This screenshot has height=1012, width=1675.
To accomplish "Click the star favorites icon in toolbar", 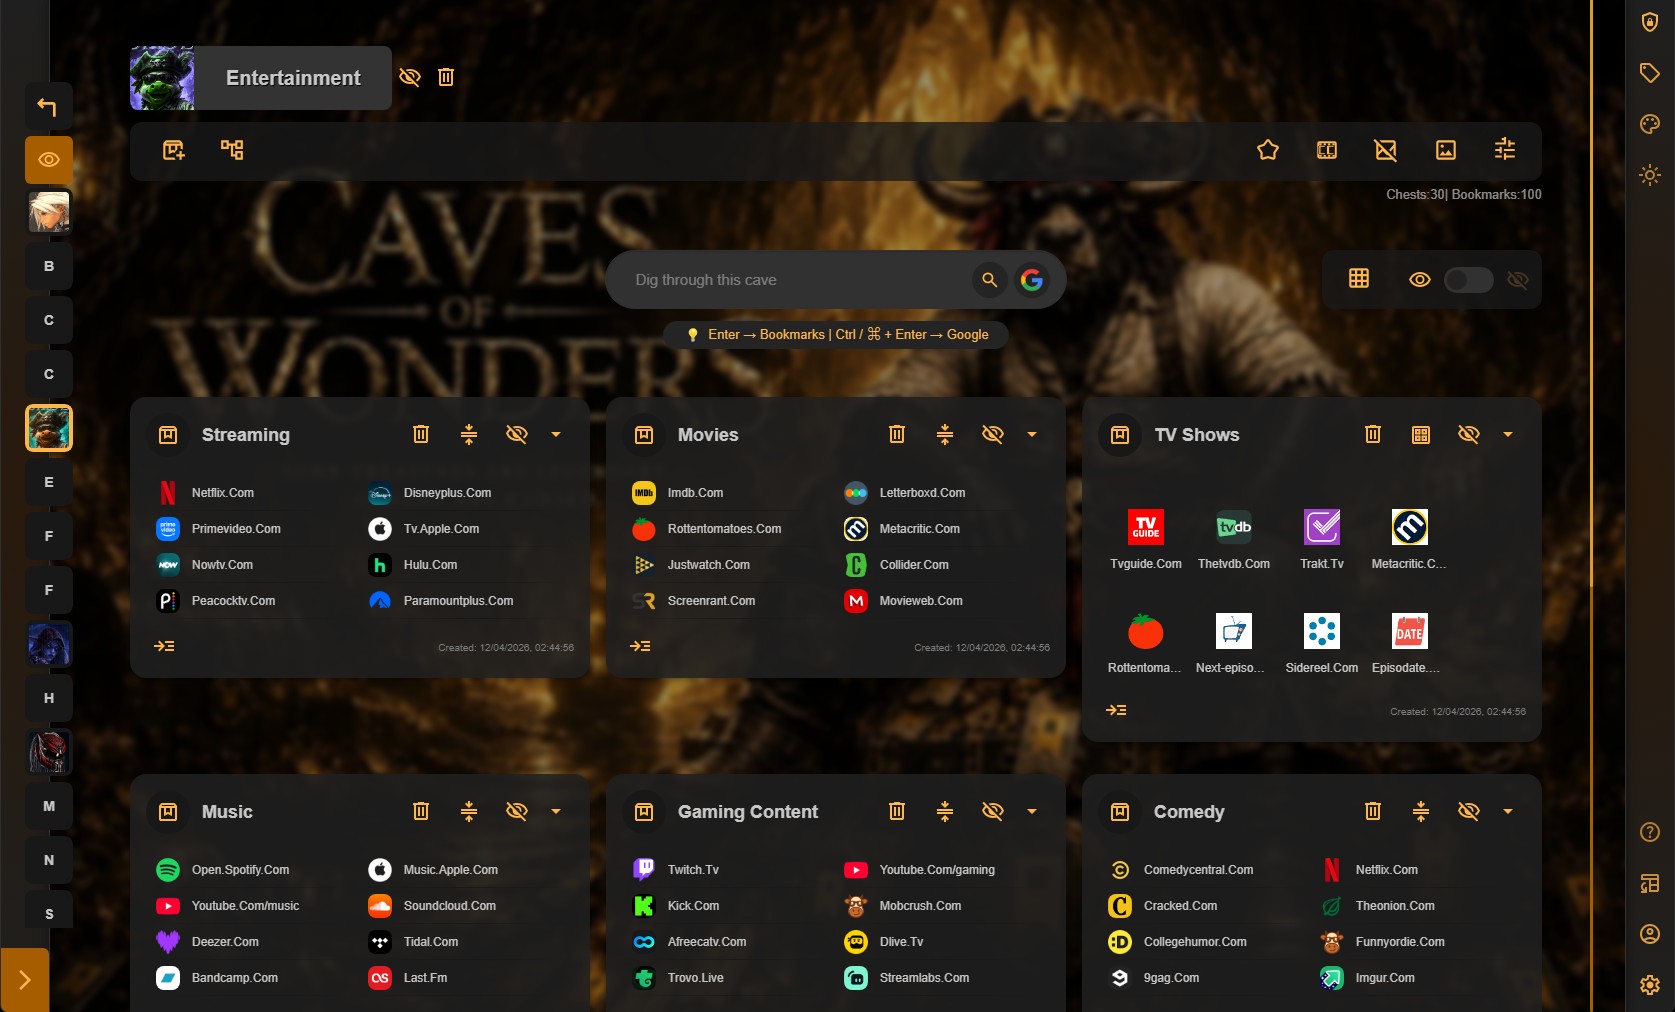I will 1268,150.
